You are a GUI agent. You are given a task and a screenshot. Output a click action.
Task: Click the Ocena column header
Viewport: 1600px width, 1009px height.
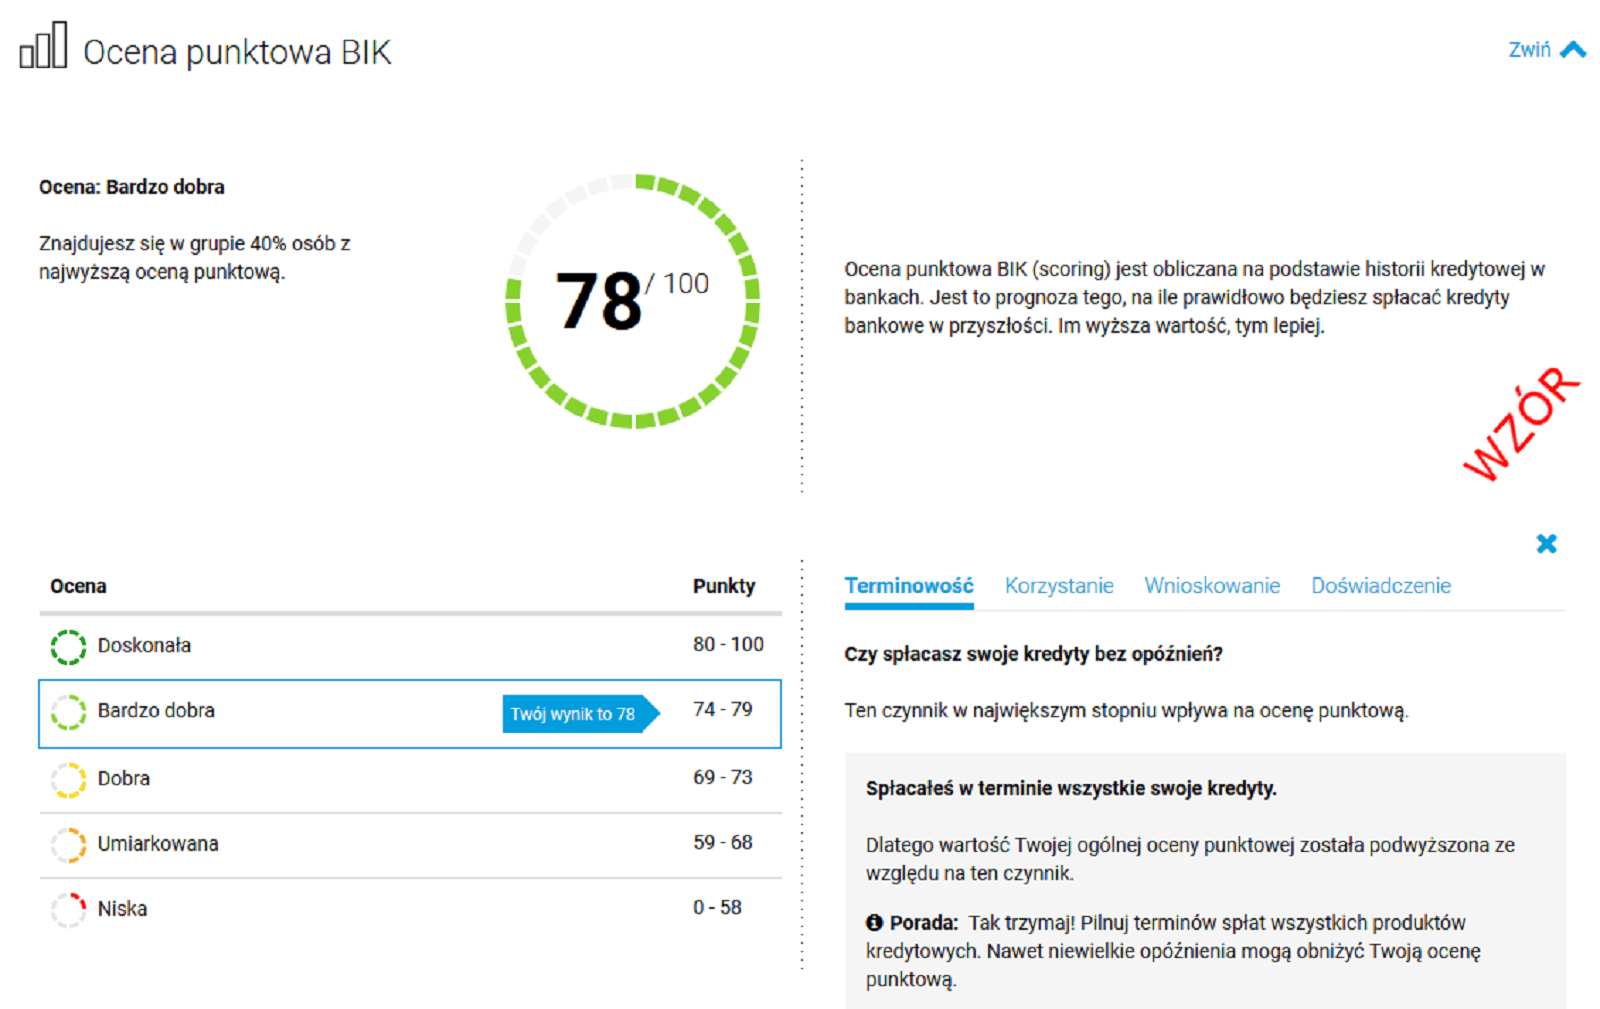click(x=78, y=586)
